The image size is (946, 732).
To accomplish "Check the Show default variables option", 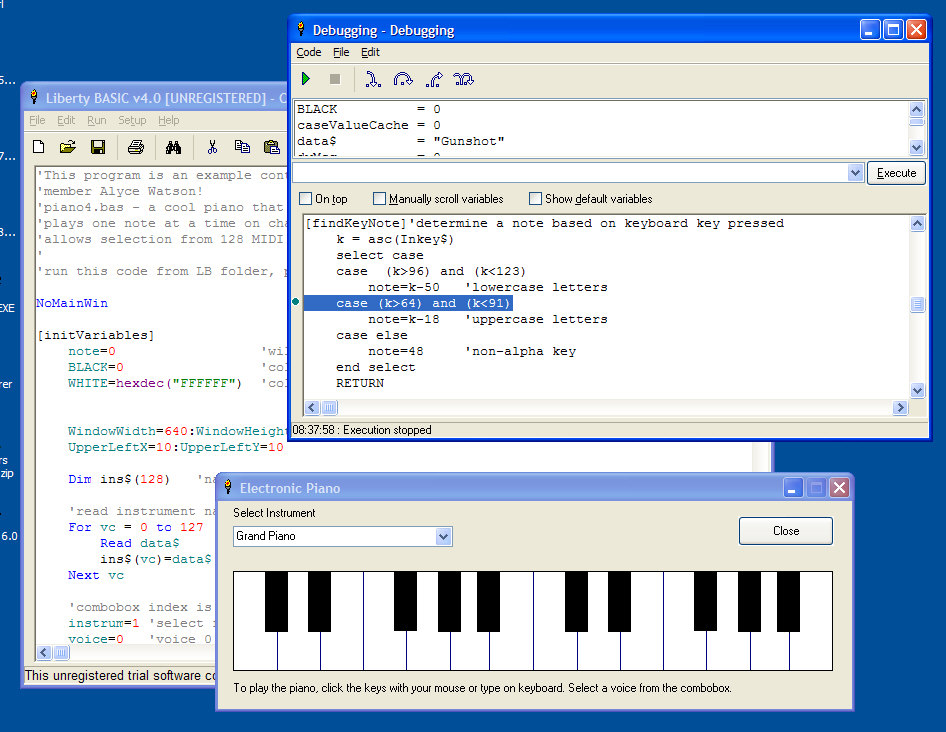I will pyautogui.click(x=535, y=199).
